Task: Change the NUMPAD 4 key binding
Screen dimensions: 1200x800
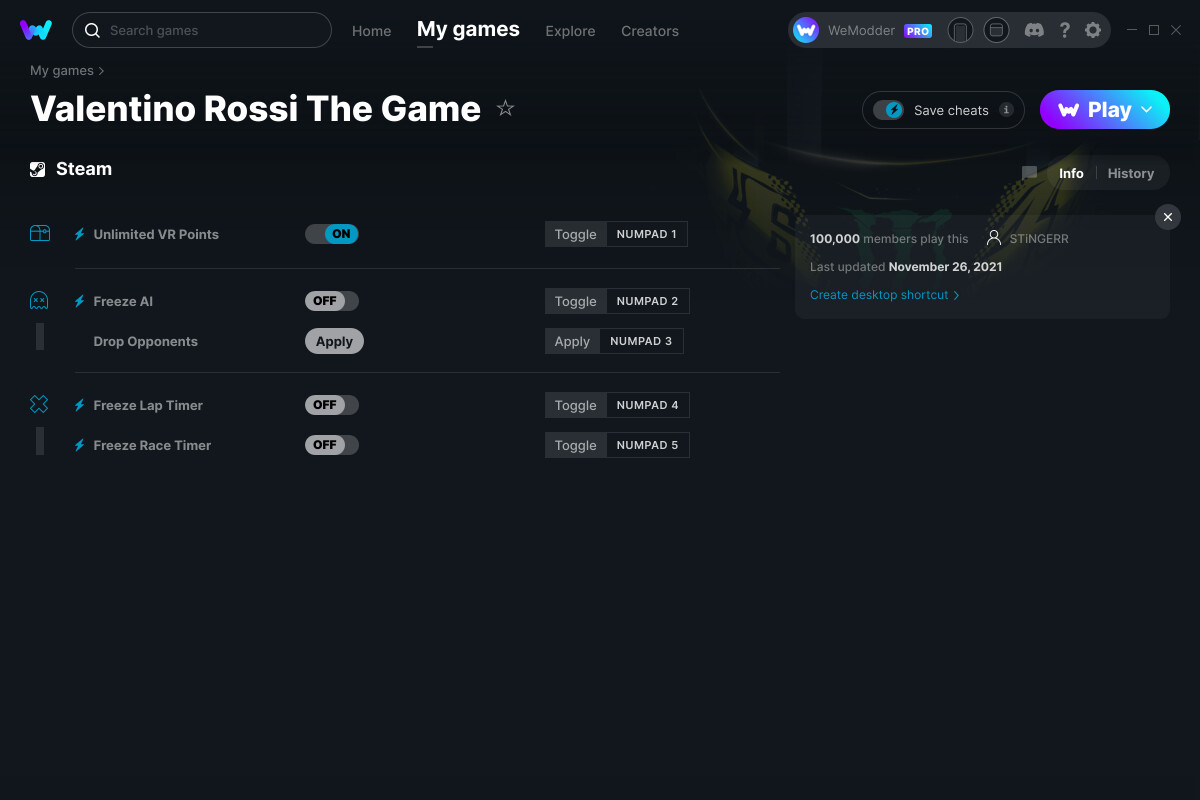Action: (648, 405)
